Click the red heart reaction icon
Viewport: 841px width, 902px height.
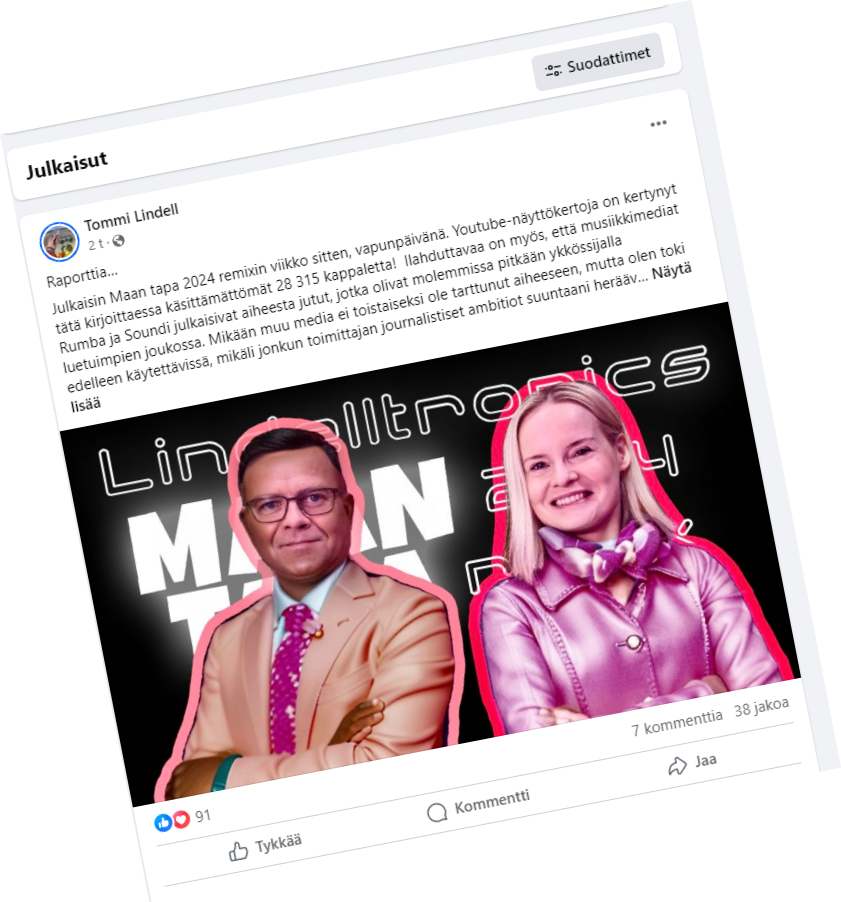pos(181,819)
